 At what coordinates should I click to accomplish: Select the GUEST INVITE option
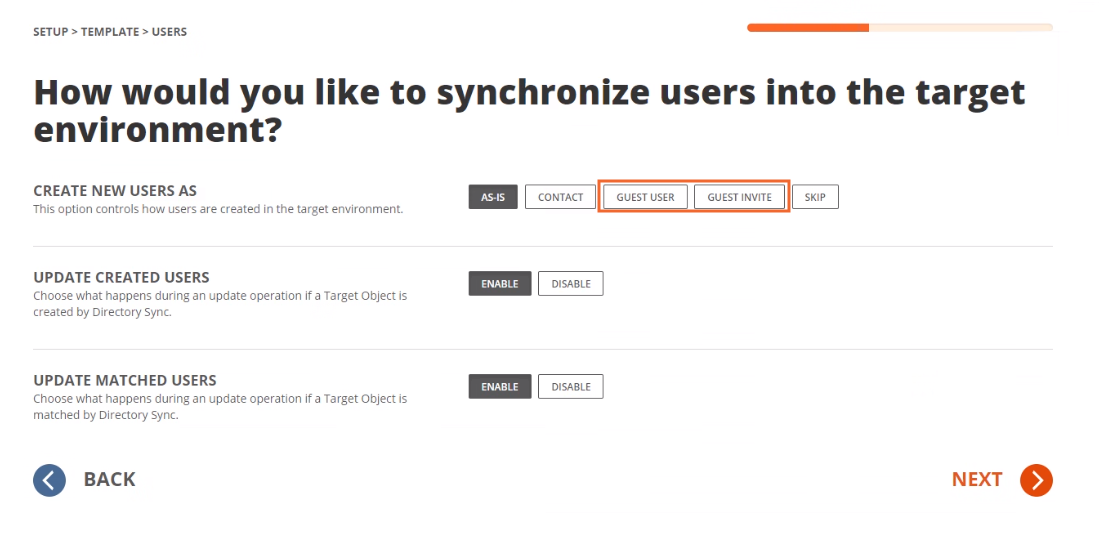tap(739, 197)
